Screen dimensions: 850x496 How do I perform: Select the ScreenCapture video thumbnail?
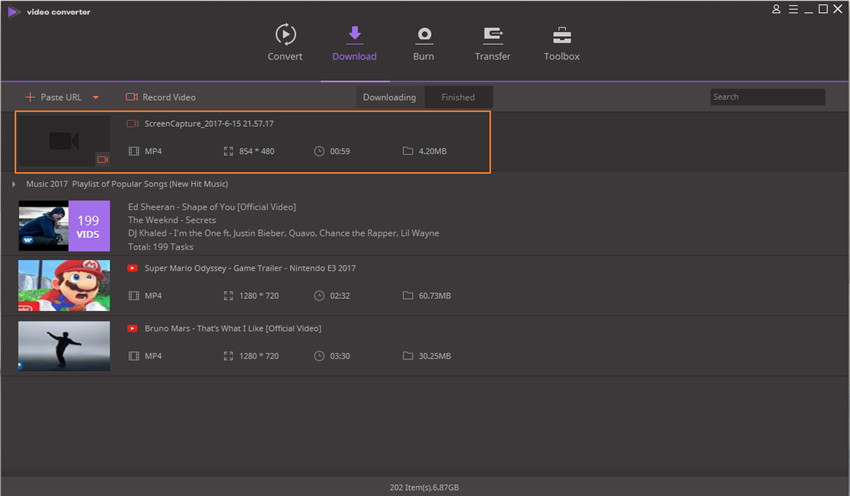[x=64, y=141]
